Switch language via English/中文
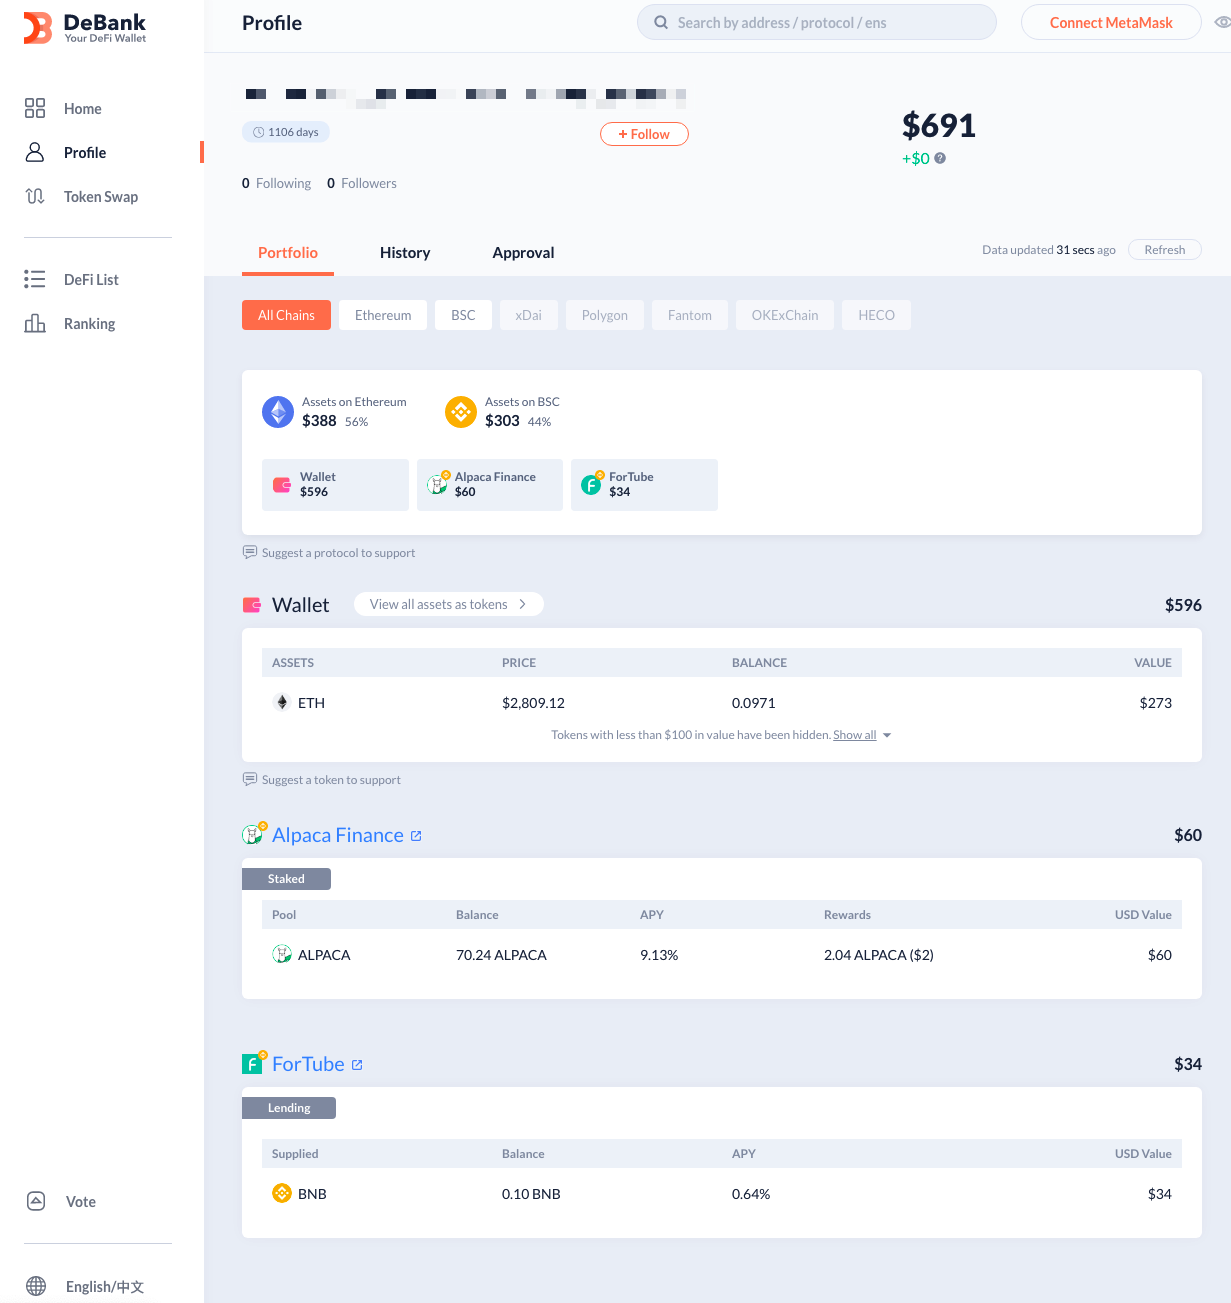The height and width of the screenshot is (1303, 1231). (x=105, y=1287)
